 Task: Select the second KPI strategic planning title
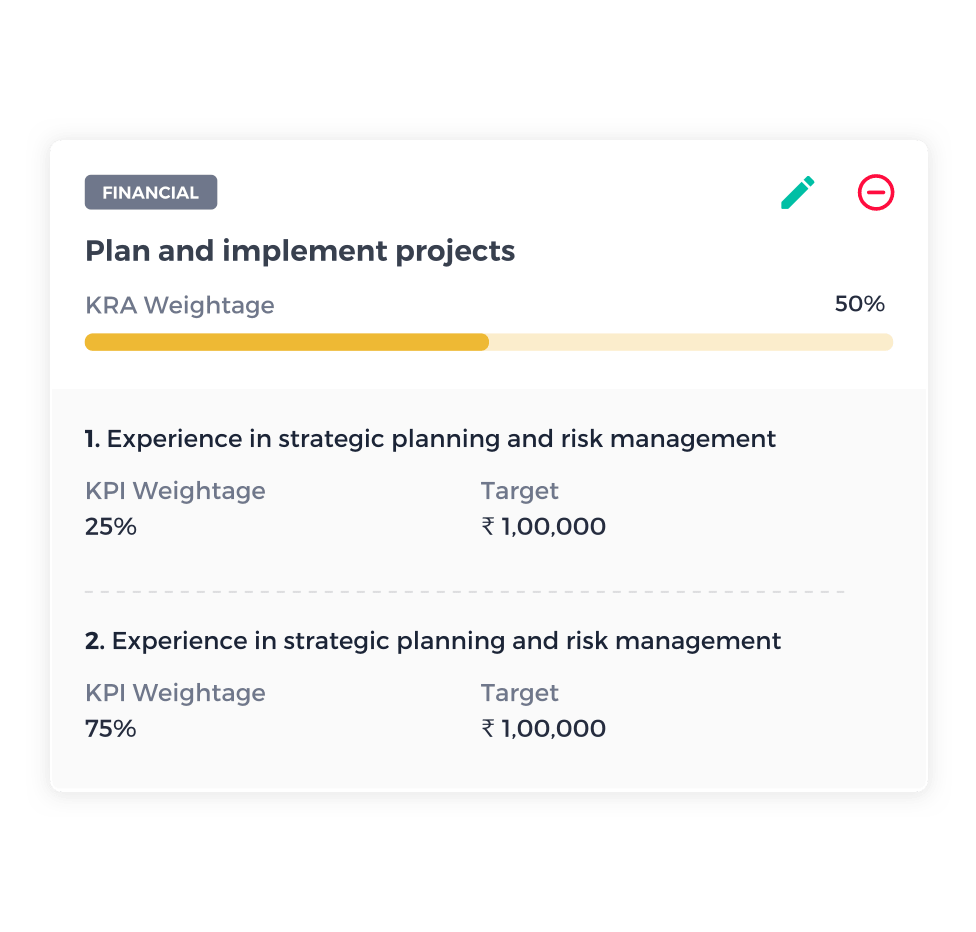click(433, 641)
